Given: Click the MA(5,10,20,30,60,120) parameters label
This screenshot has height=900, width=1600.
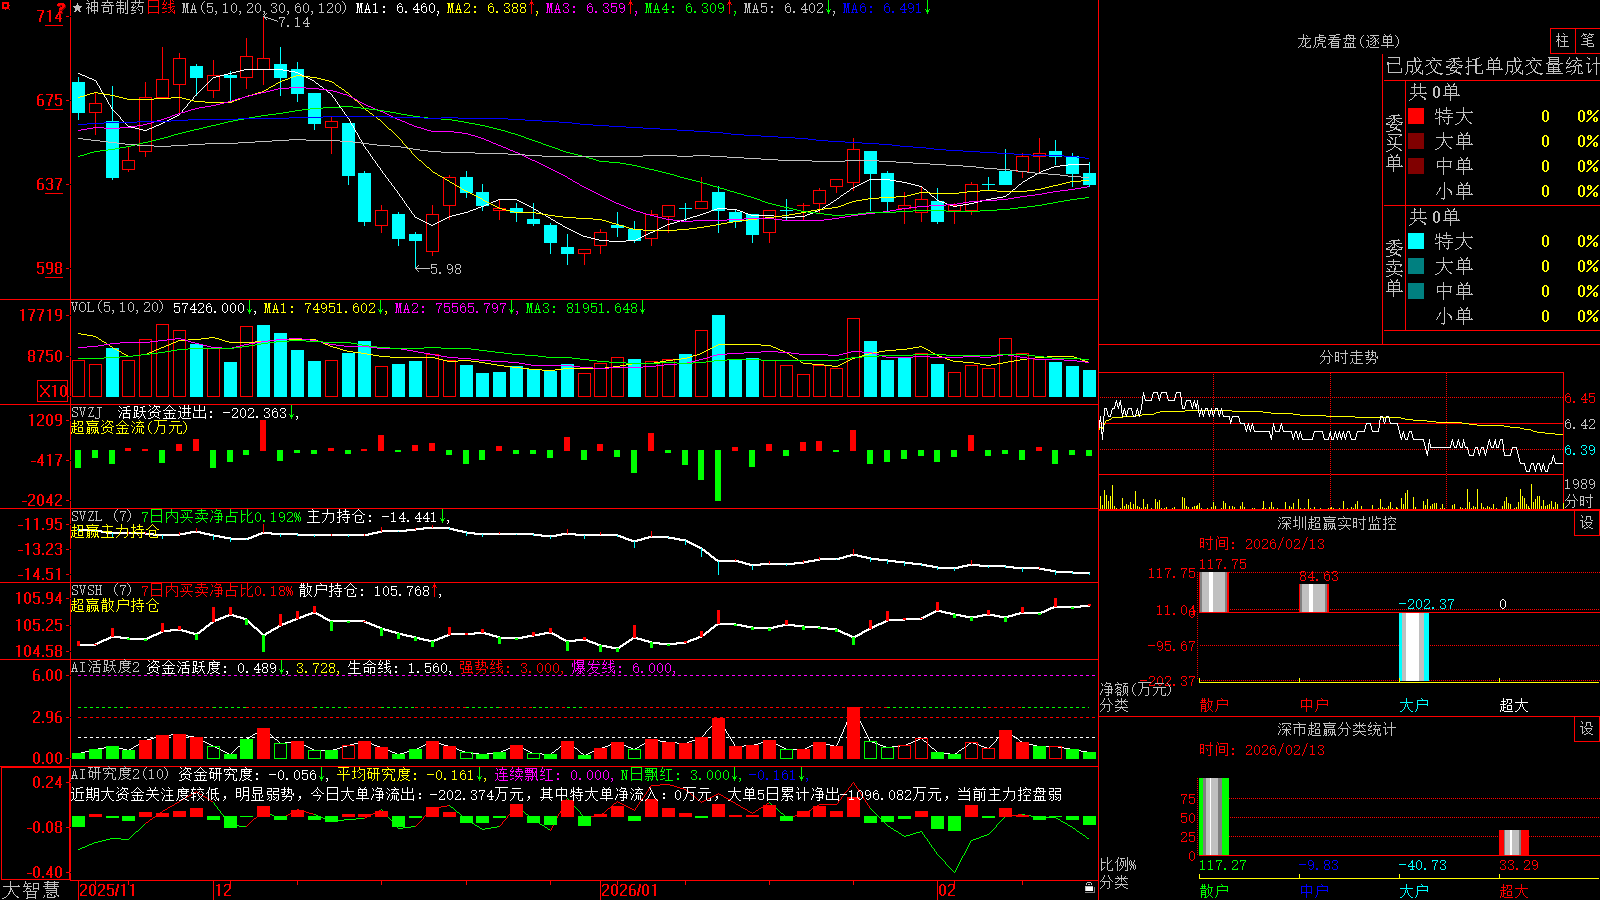Looking at the screenshot, I should tap(264, 8).
